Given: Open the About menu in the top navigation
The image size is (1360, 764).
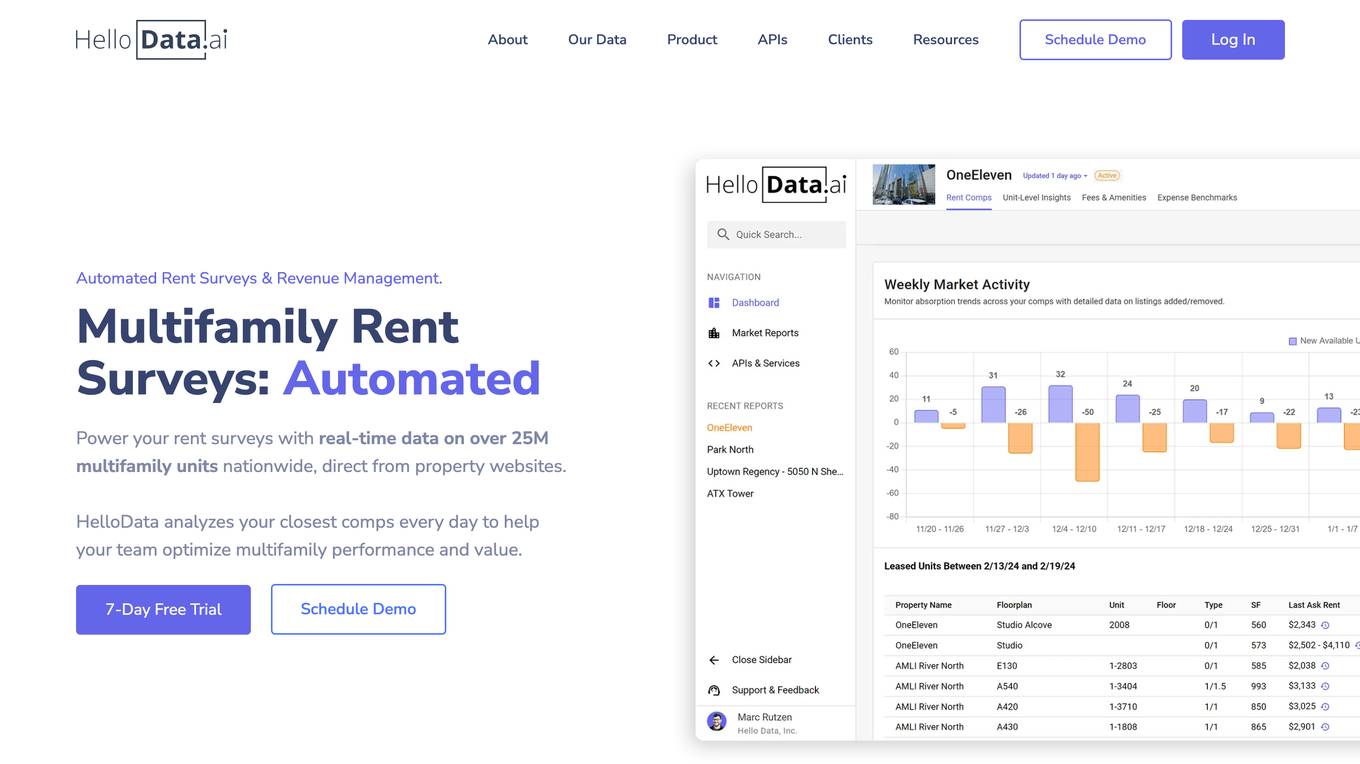Looking at the screenshot, I should point(508,40).
